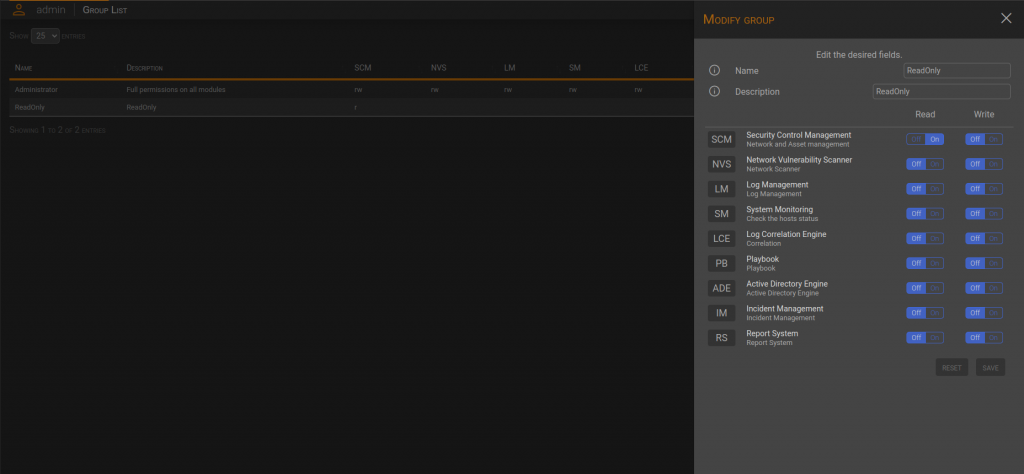The height and width of the screenshot is (474, 1024).
Task: Toggle Read permission for Log Correlation Engine
Action: (x=925, y=238)
